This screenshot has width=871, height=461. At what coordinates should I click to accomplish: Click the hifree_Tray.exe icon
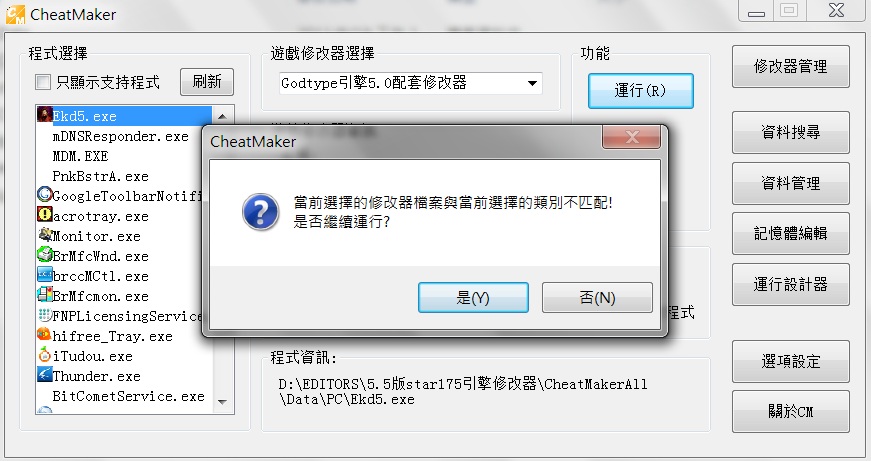(x=44, y=335)
